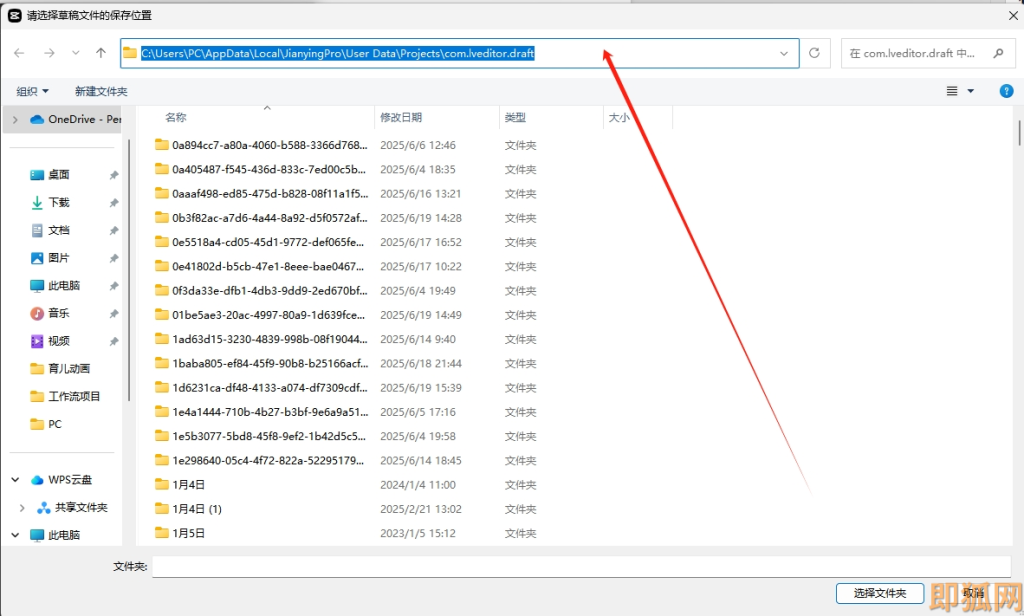This screenshot has height=616, width=1024.
Task: Unpin 视频 using its pin icon
Action: click(114, 342)
